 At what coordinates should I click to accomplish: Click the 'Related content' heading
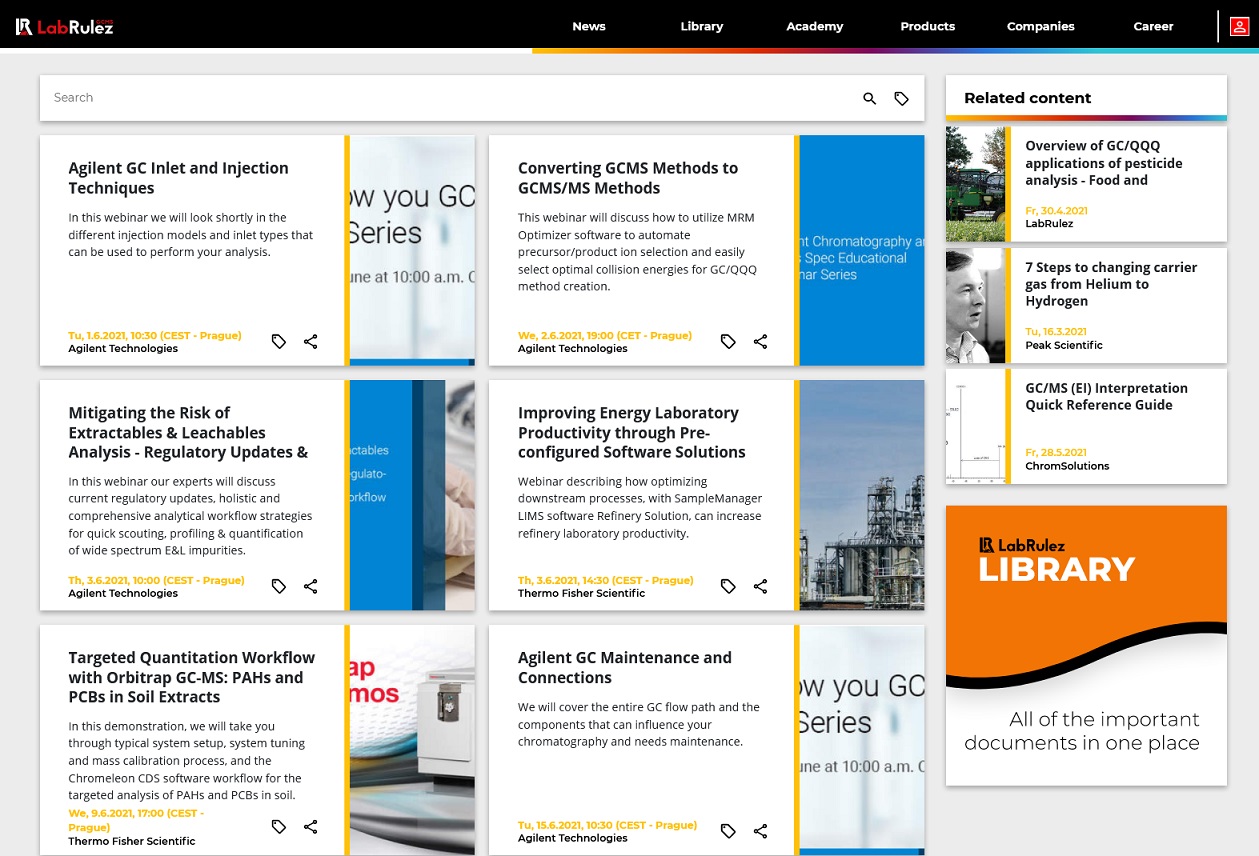[1028, 98]
